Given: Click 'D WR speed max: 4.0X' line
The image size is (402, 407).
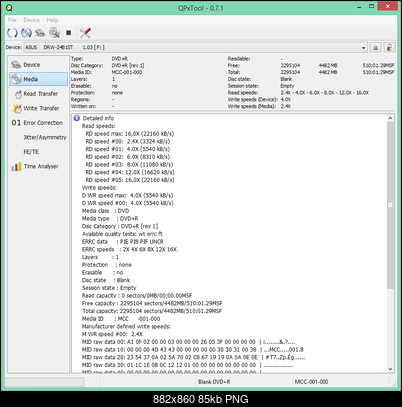Looking at the screenshot, I should (127, 195).
